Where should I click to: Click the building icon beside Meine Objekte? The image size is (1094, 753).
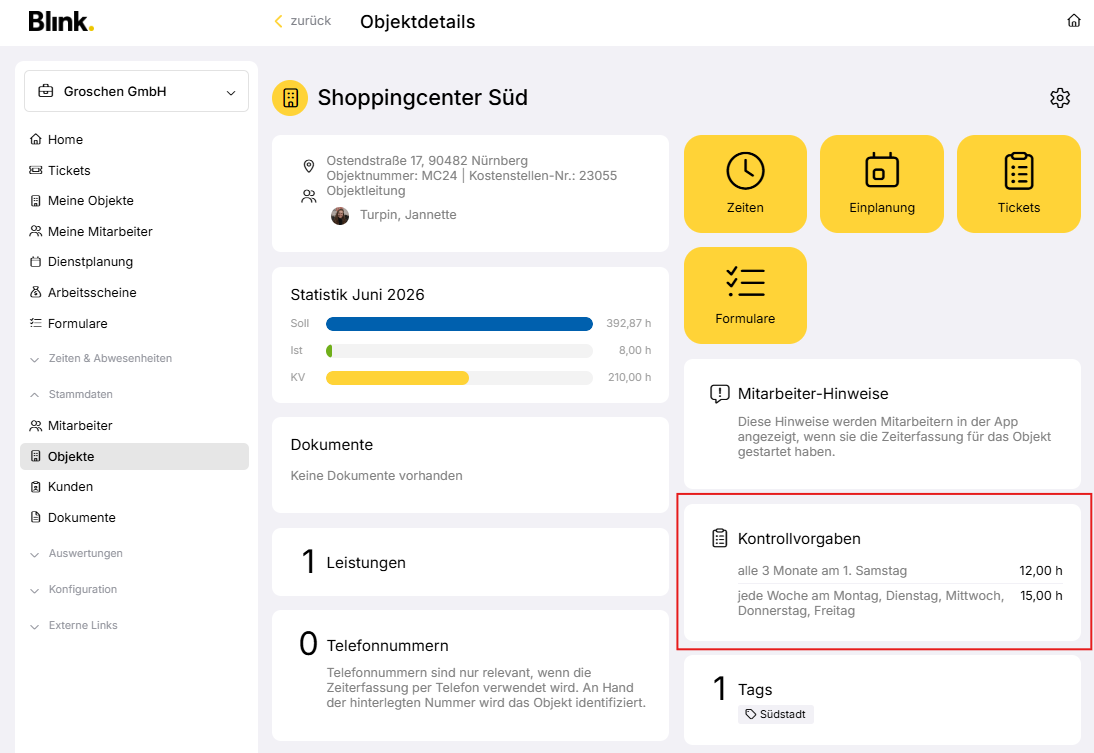click(x=36, y=201)
